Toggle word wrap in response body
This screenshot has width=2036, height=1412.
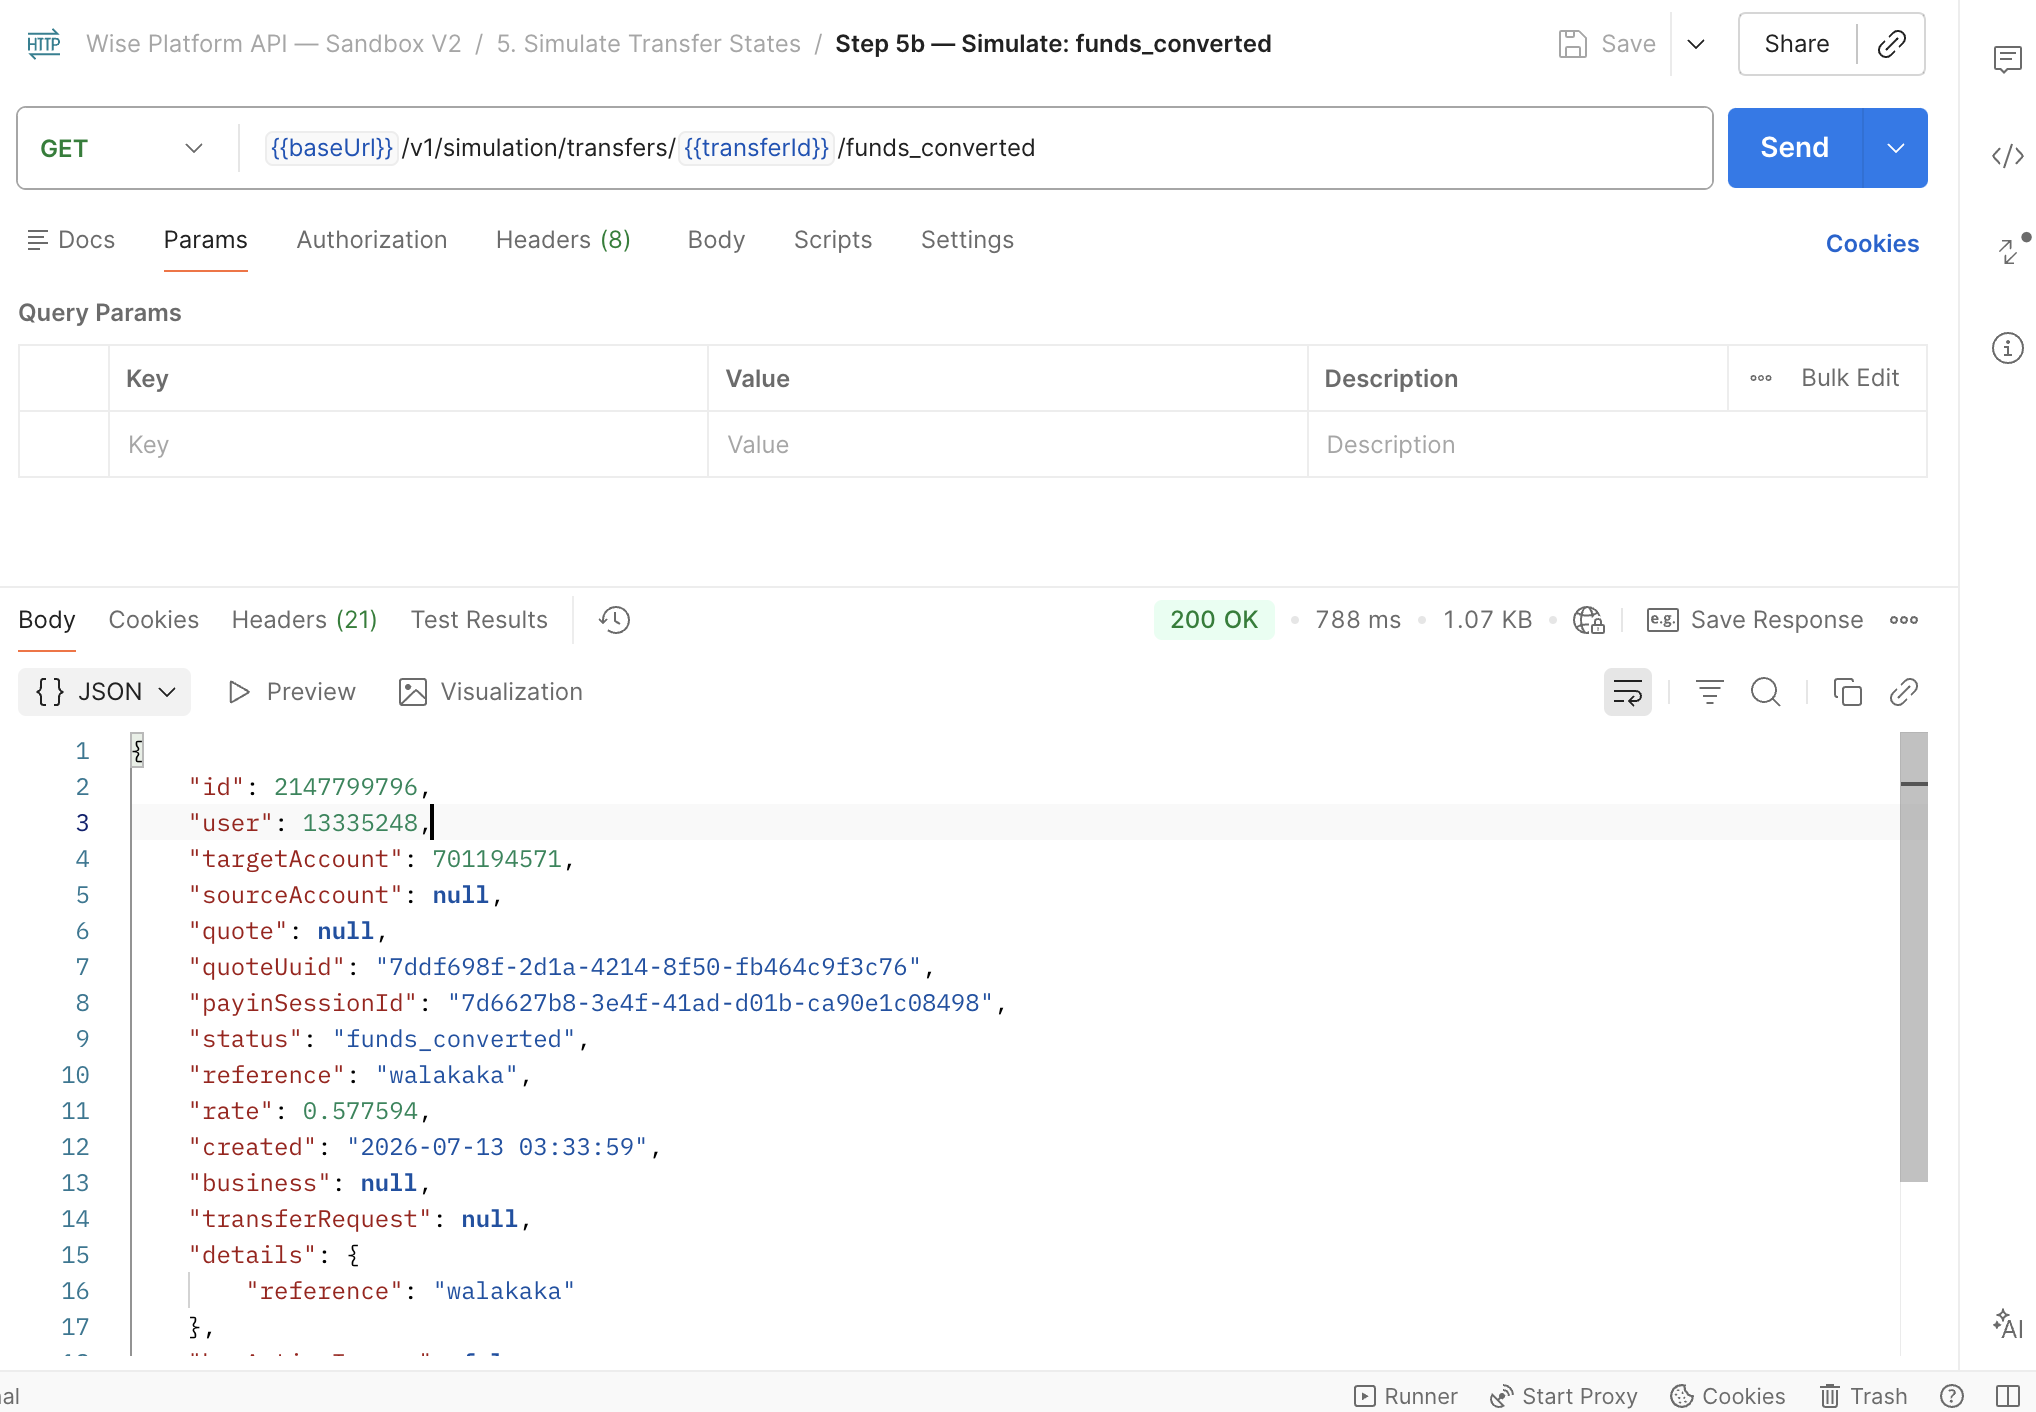[1627, 692]
